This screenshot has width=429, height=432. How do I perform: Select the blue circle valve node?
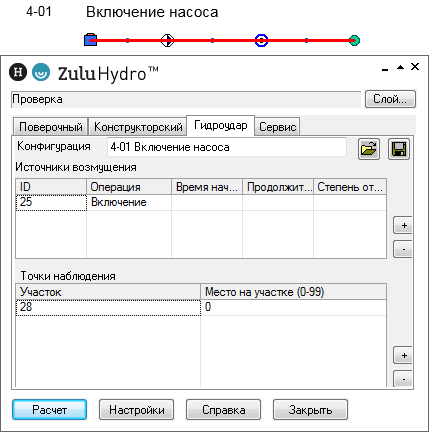click(x=261, y=40)
